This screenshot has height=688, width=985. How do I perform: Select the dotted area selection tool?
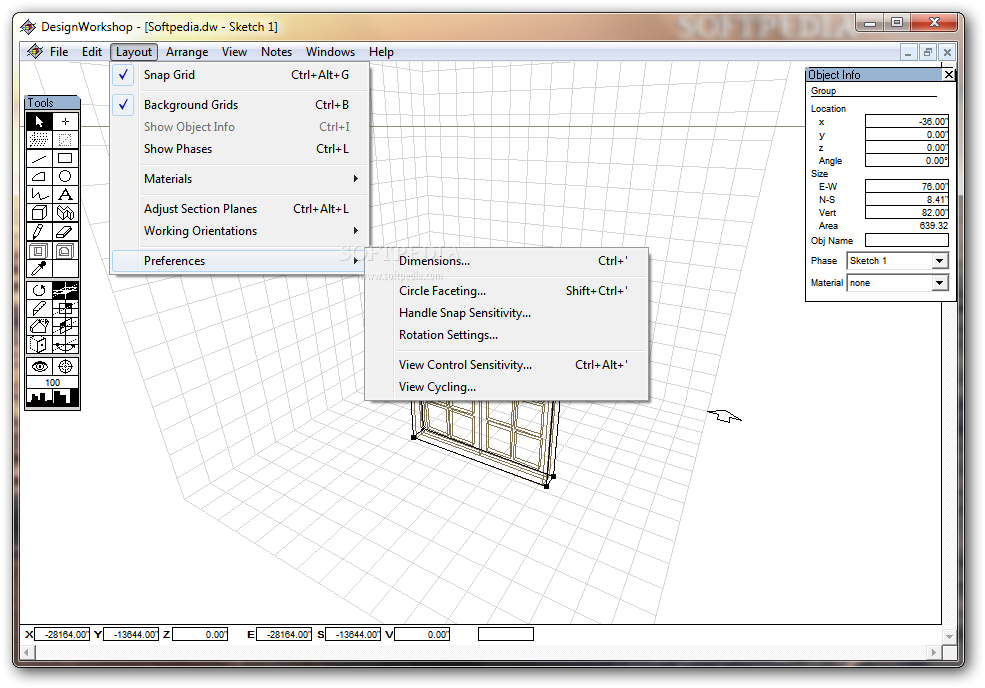(x=39, y=139)
